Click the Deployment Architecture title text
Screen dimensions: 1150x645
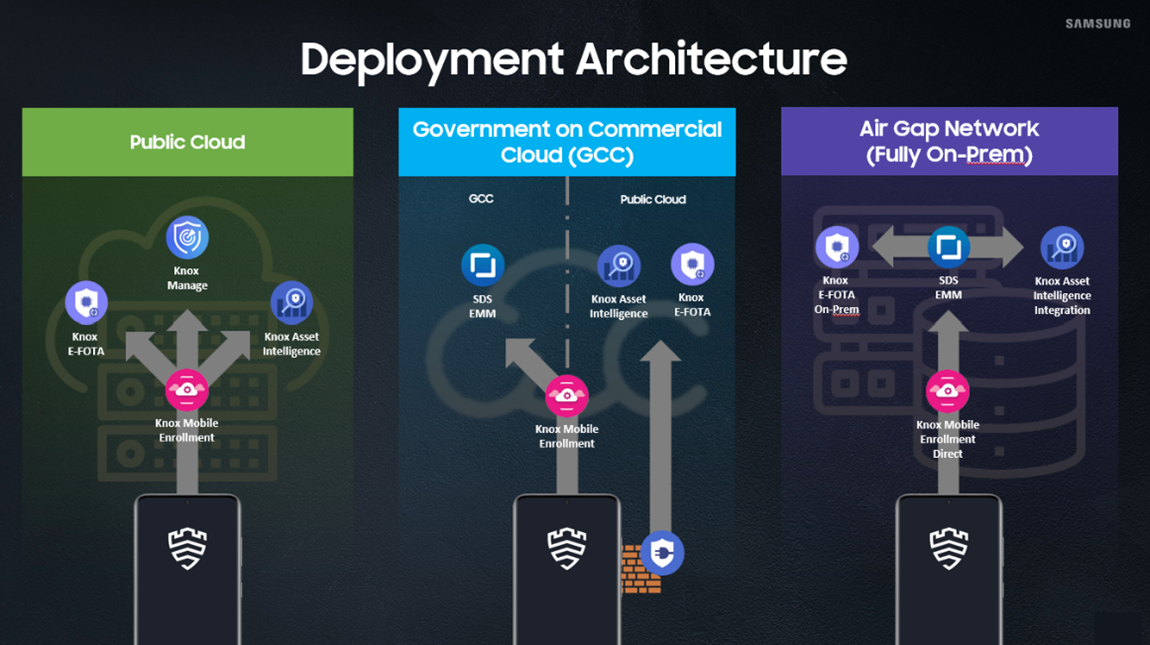tap(574, 60)
